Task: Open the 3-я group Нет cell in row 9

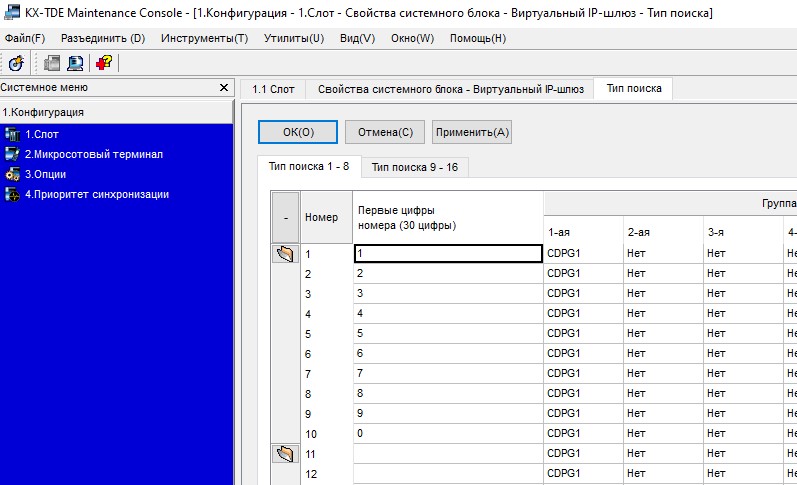Action: point(743,413)
